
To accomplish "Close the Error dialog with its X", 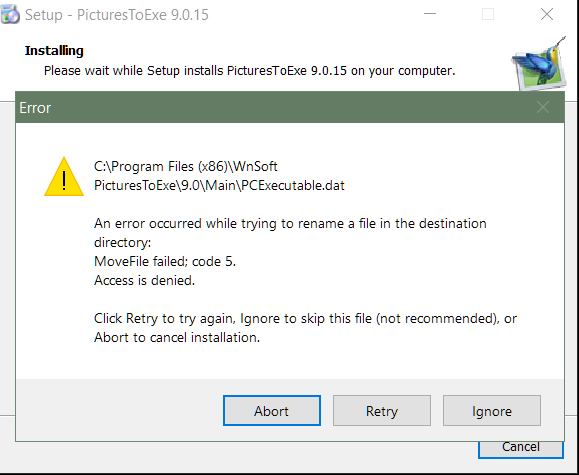I will [x=542, y=107].
